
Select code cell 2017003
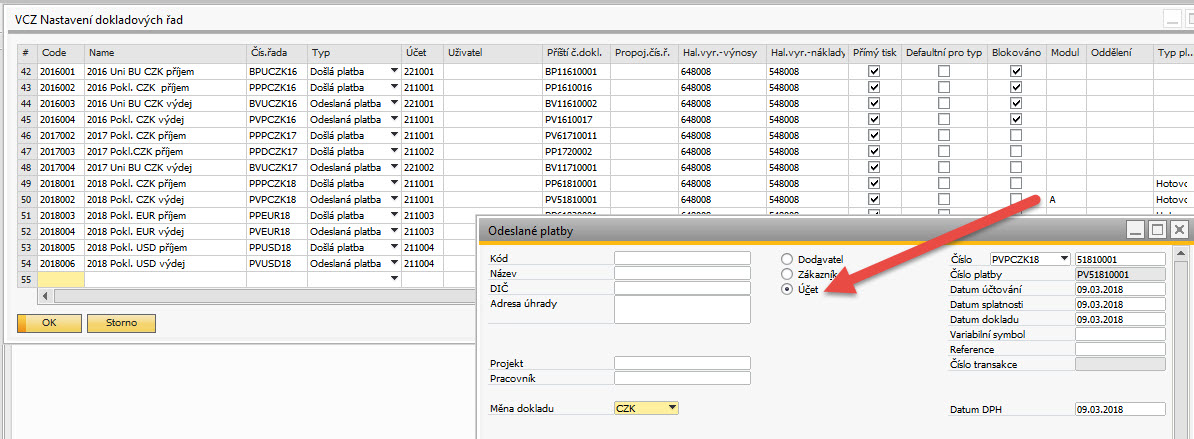point(62,151)
